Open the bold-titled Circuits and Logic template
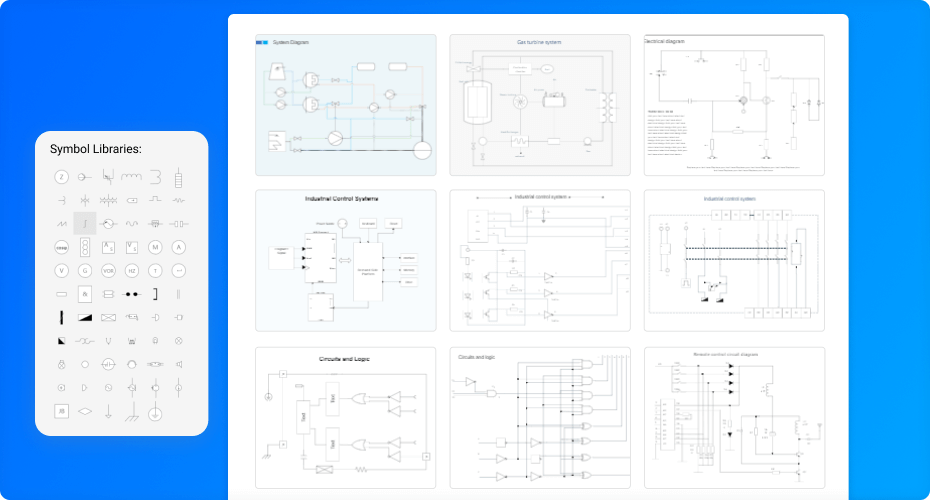 tap(346, 418)
